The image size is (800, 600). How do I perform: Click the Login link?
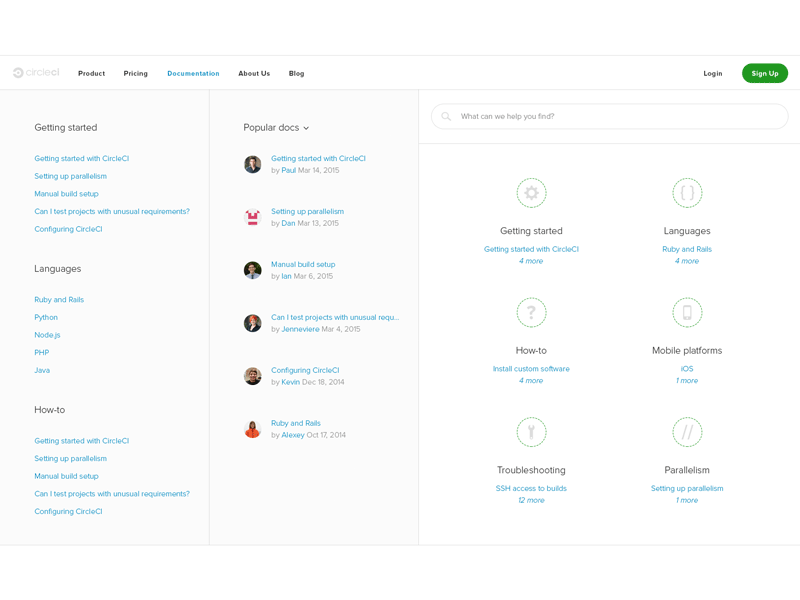pos(712,73)
